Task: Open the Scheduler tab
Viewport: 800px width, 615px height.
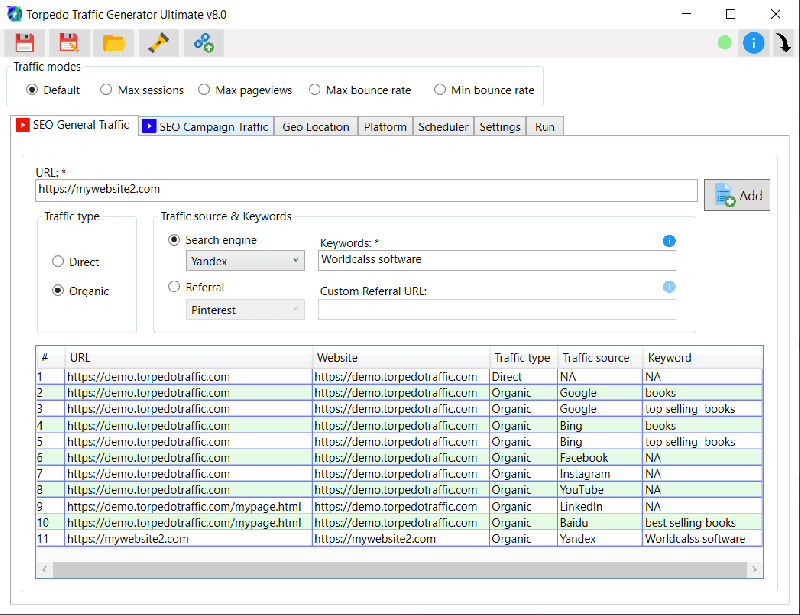Action: (443, 127)
